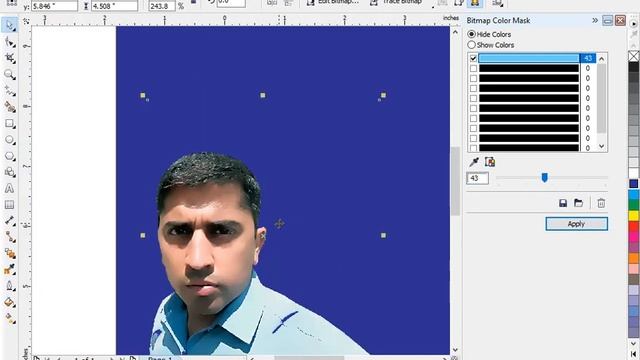The width and height of the screenshot is (640, 360).
Task: Click the mask list scroll-up arrow
Action: tap(602, 59)
